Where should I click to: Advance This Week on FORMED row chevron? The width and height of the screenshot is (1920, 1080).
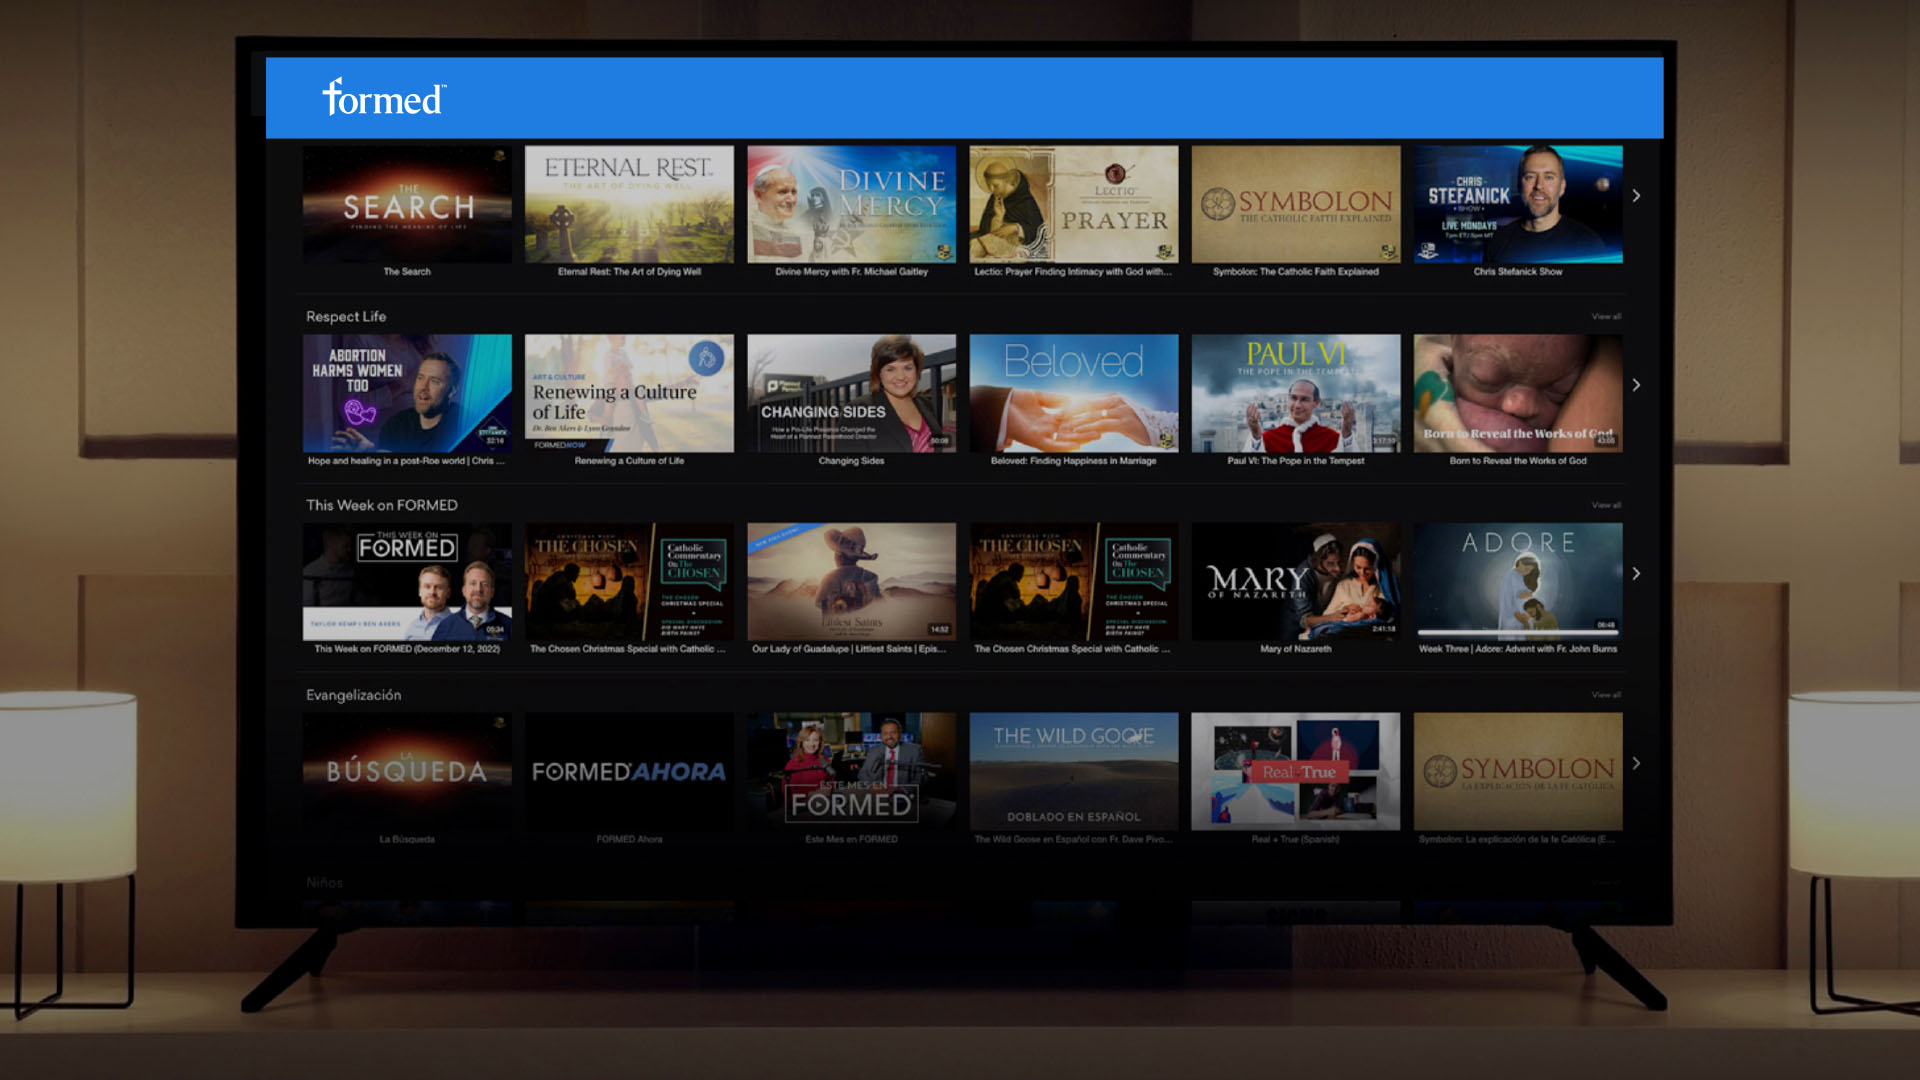point(1636,574)
